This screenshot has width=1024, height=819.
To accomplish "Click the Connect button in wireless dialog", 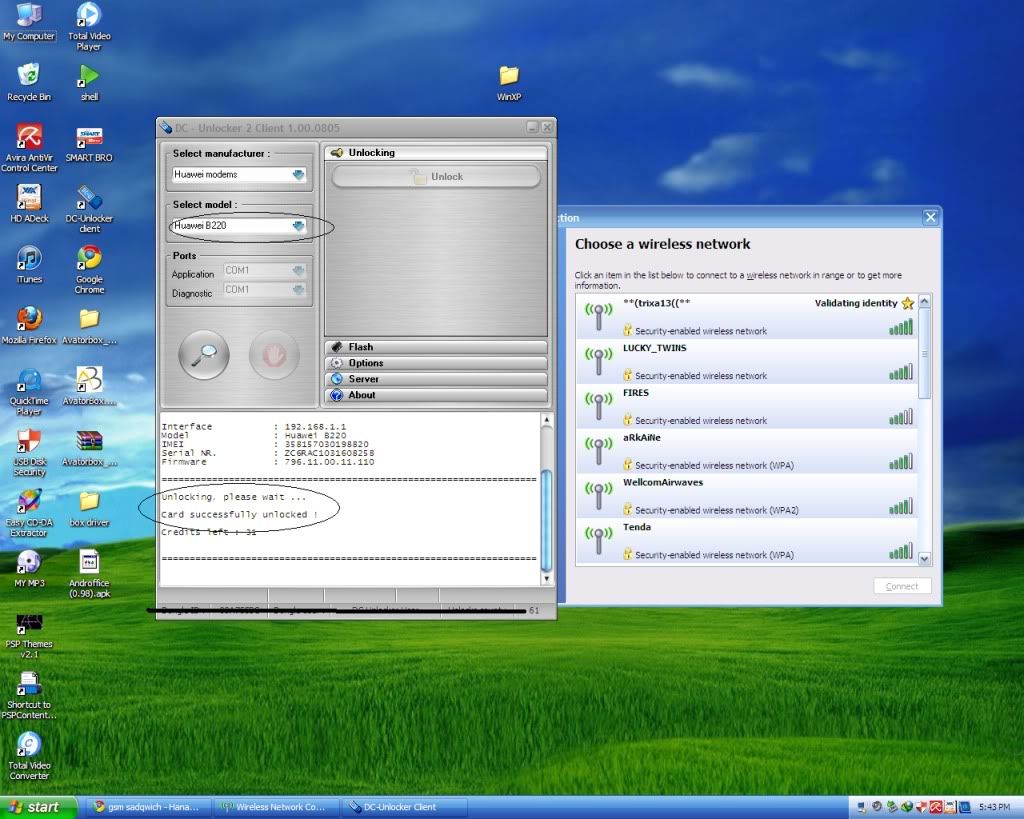I will [901, 586].
